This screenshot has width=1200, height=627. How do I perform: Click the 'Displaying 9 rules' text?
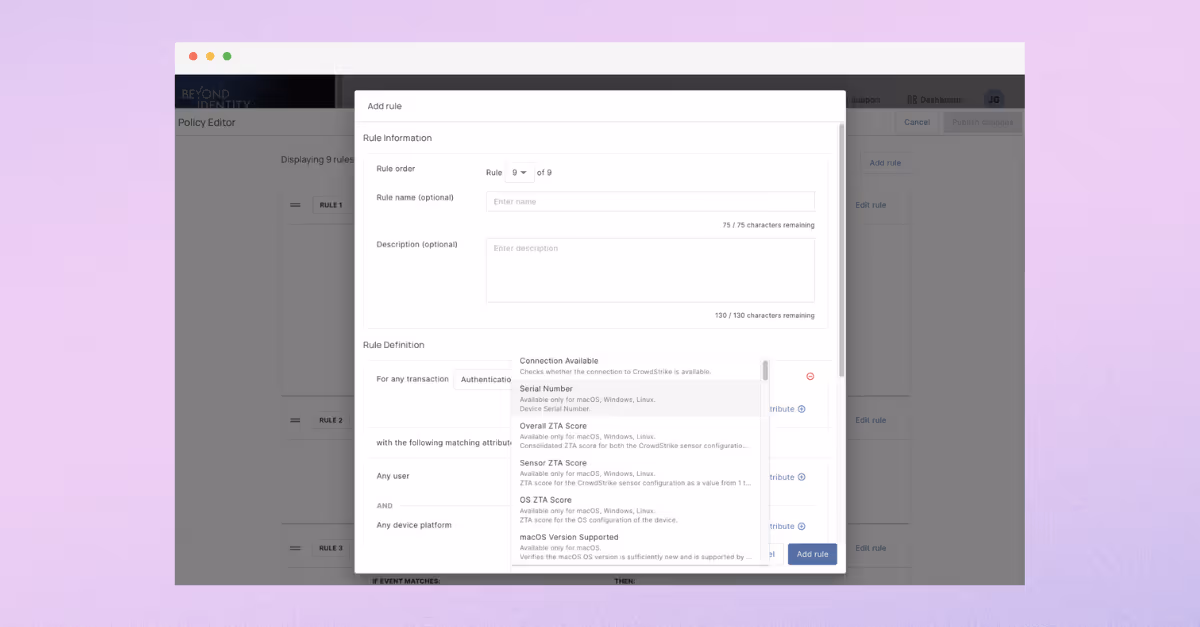click(318, 159)
